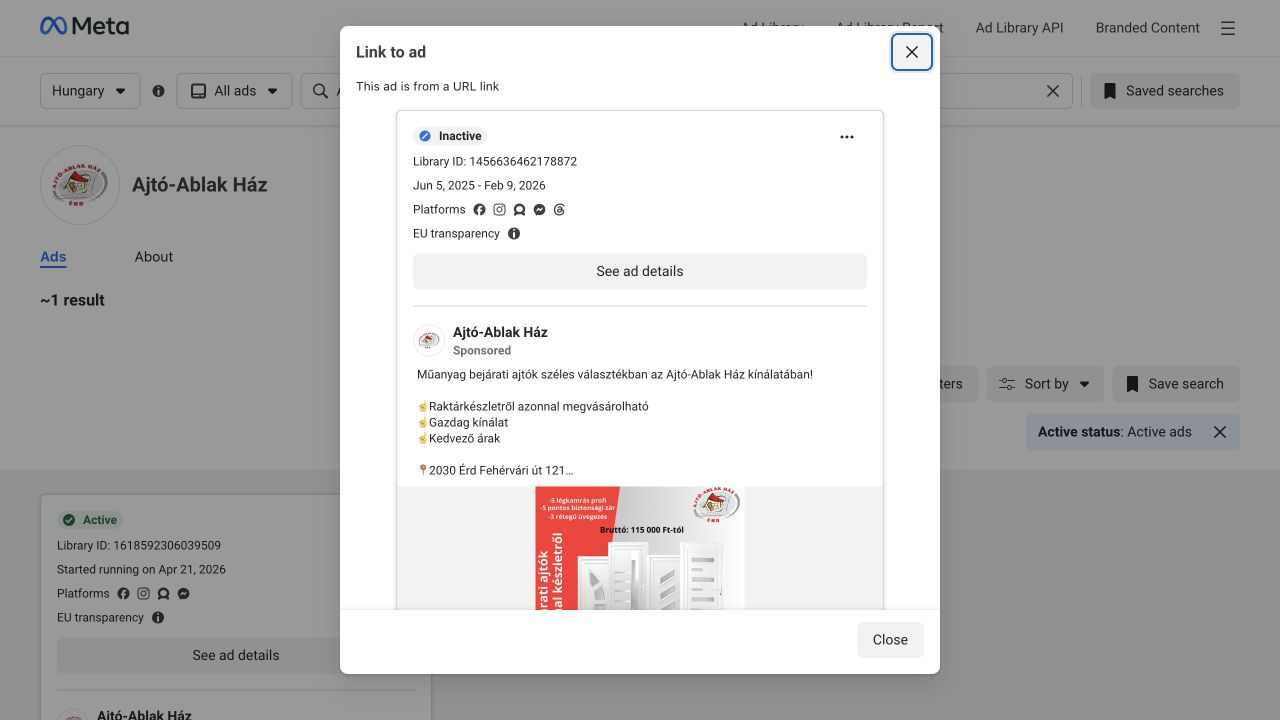Remove the Active status filter chip

1220,432
